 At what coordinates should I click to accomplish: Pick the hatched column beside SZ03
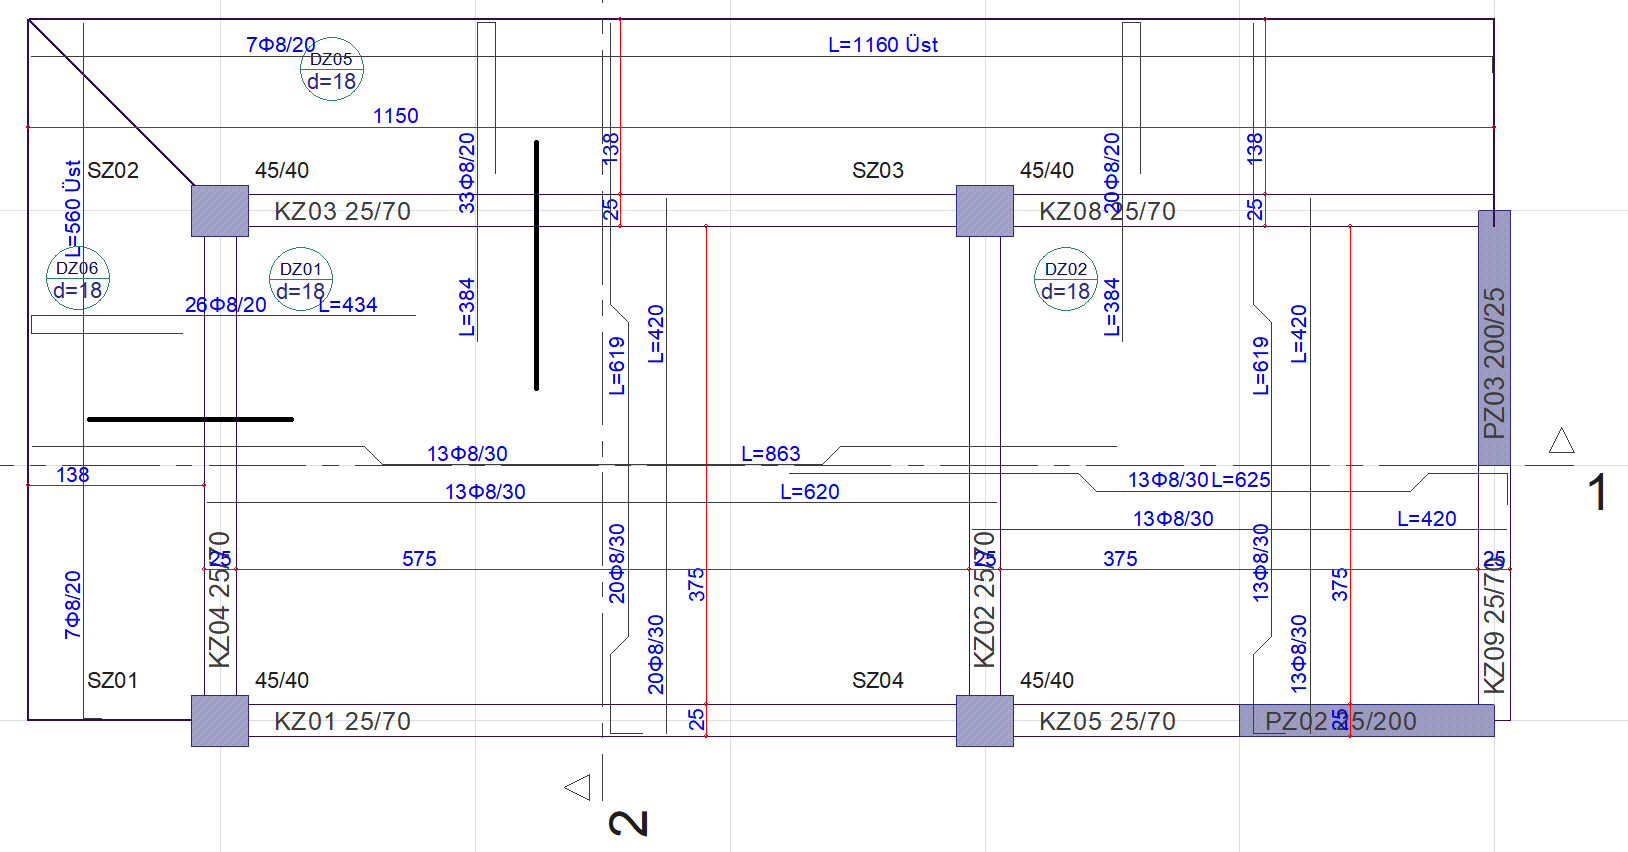985,211
